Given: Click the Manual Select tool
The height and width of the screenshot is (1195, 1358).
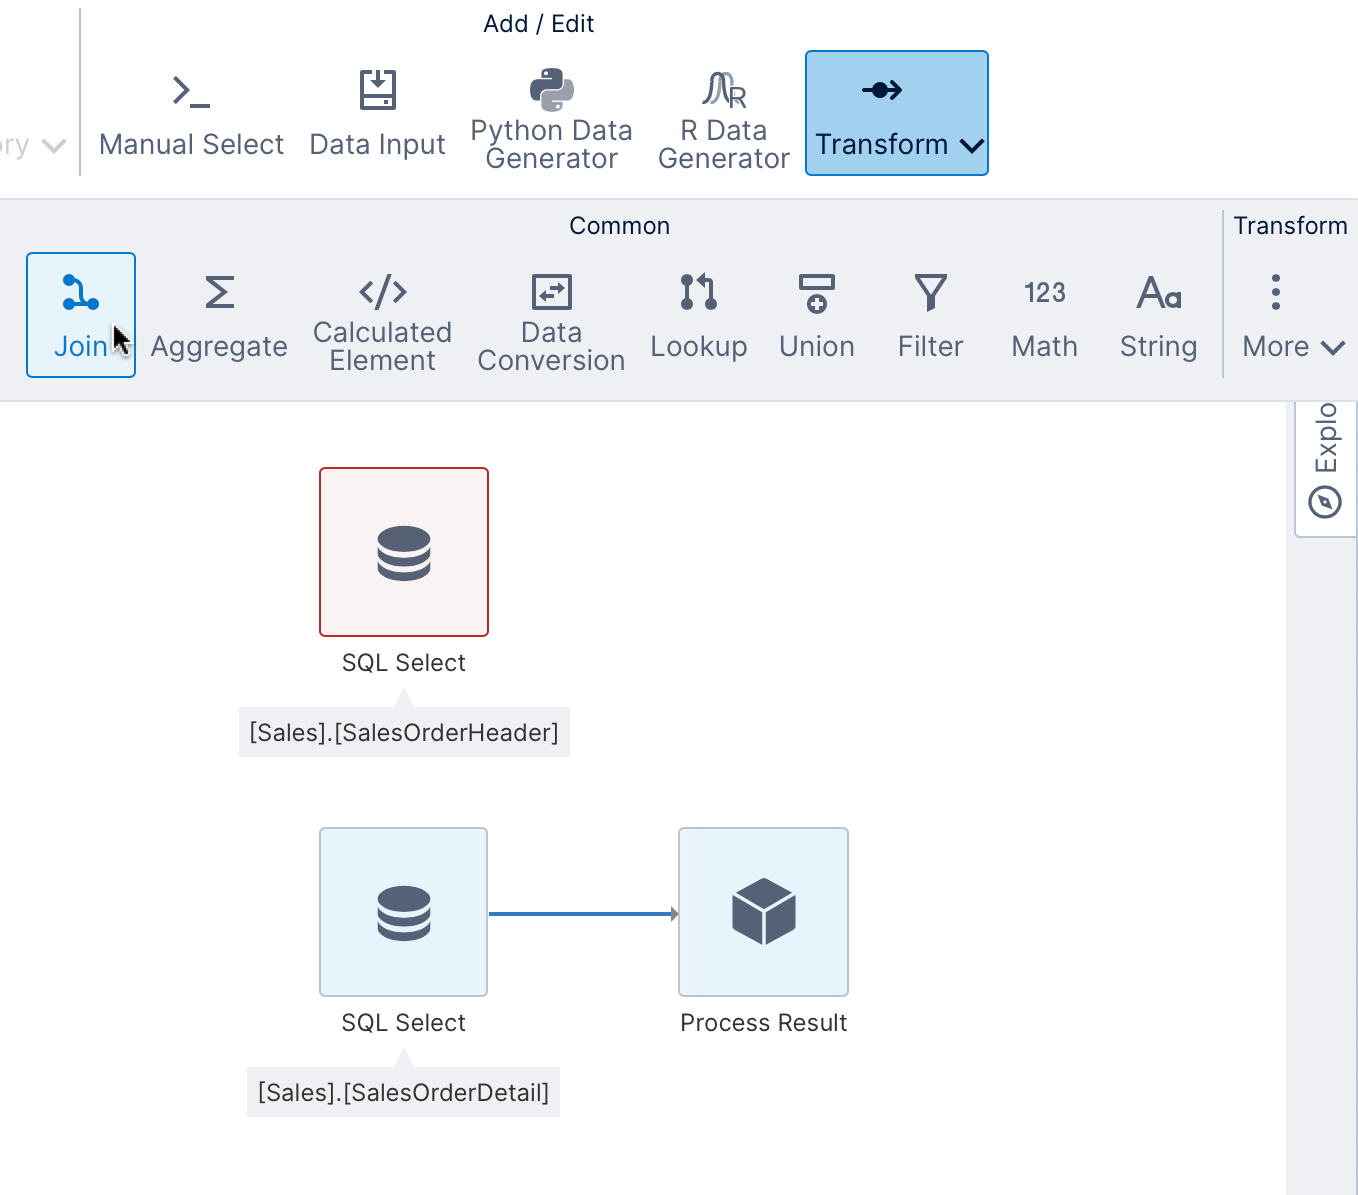Looking at the screenshot, I should (x=191, y=115).
